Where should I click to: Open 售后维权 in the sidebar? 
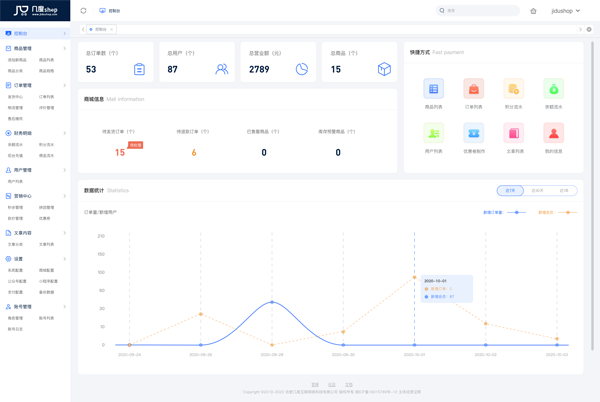tap(15, 119)
